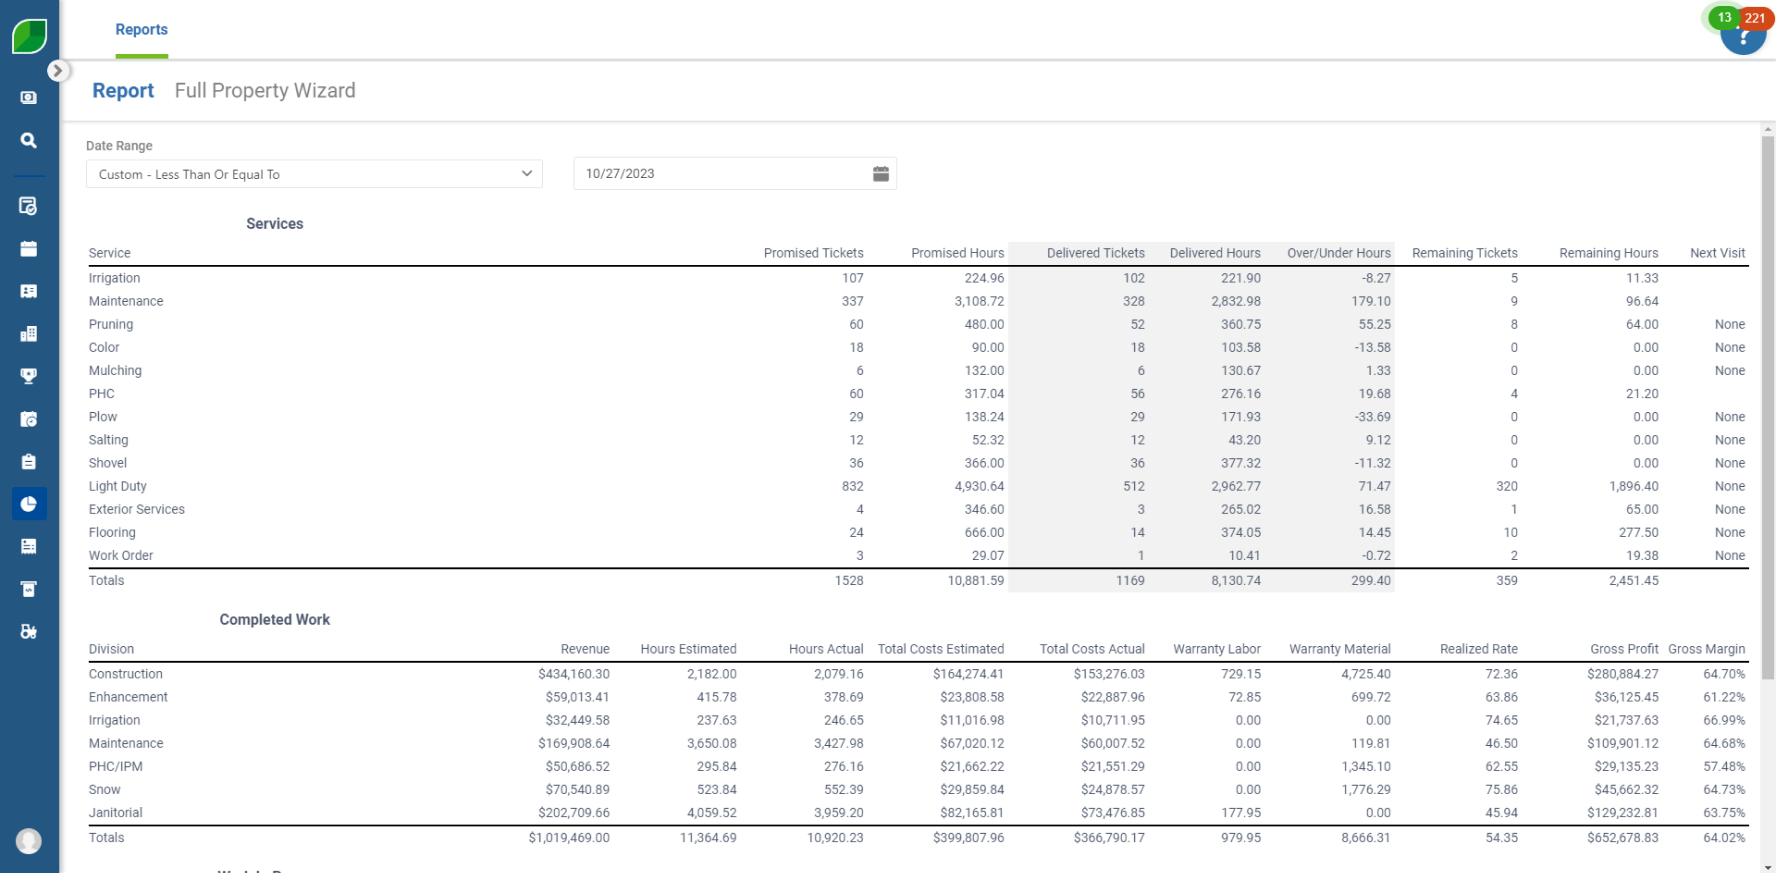
Task: Switch to the Reports tab
Action: click(x=141, y=30)
